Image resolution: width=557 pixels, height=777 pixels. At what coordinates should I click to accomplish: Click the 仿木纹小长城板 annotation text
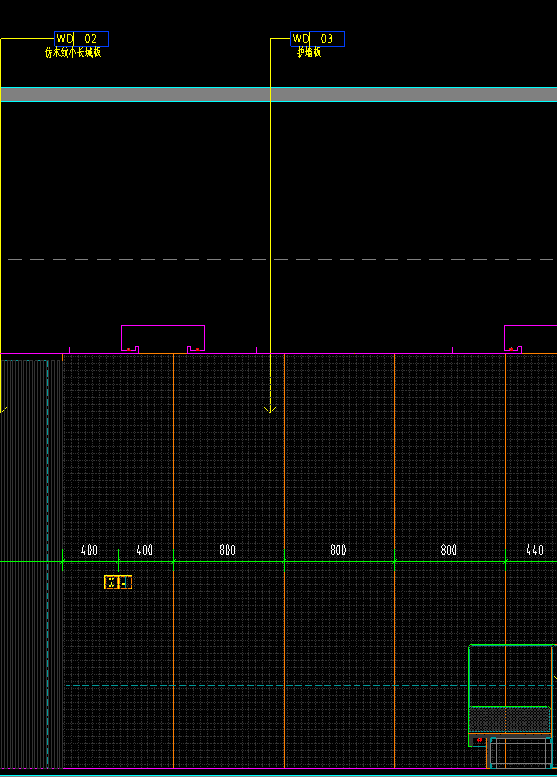(x=73, y=53)
